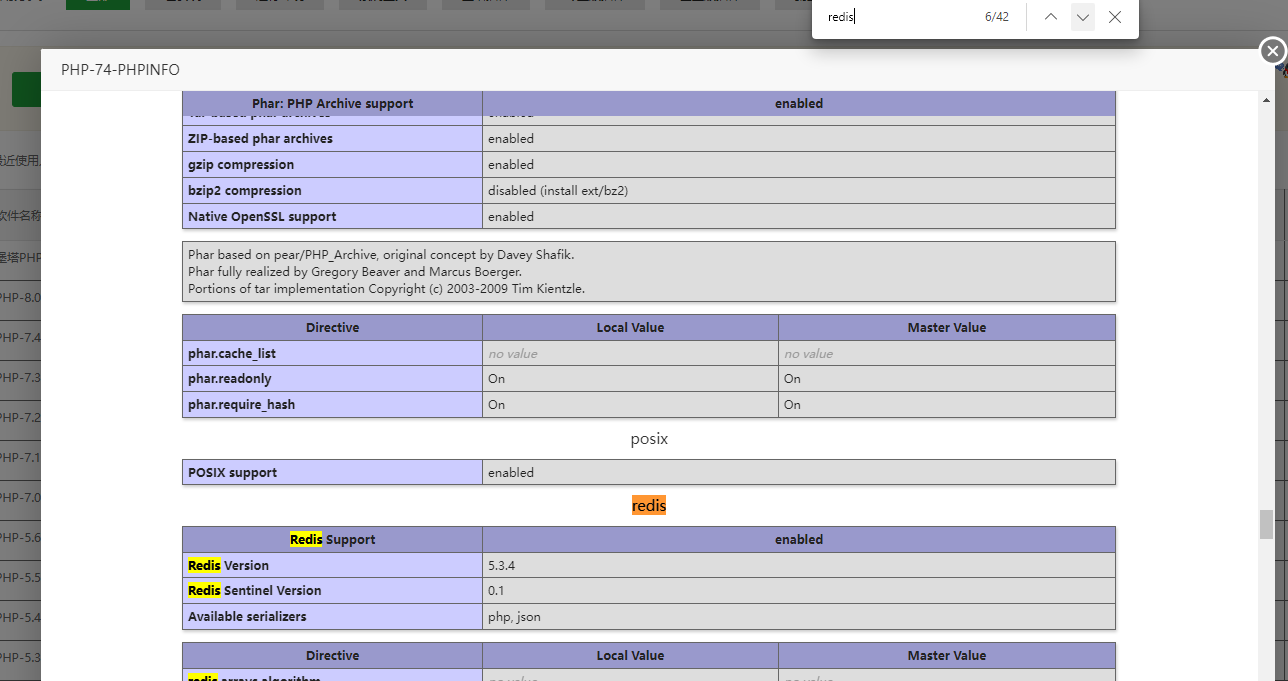Click the ZIP-based phar archives row

[x=648, y=139]
